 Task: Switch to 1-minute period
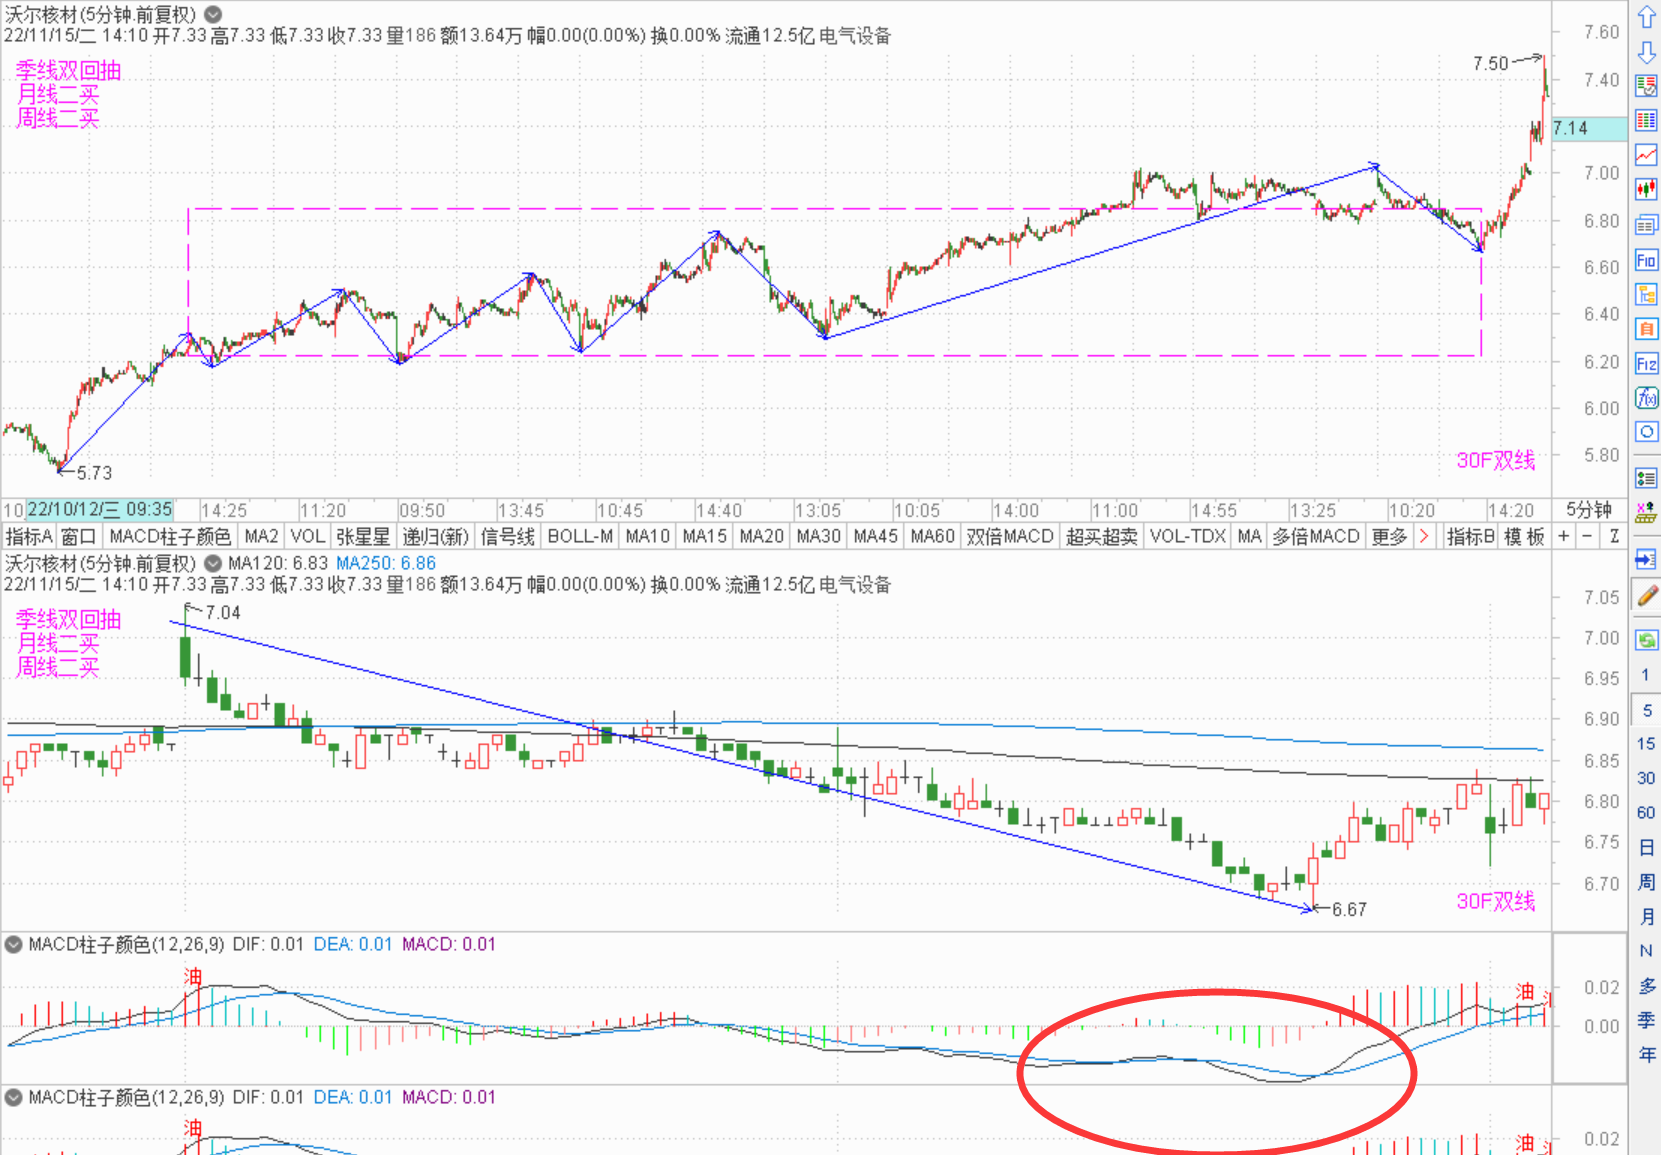(x=1646, y=675)
